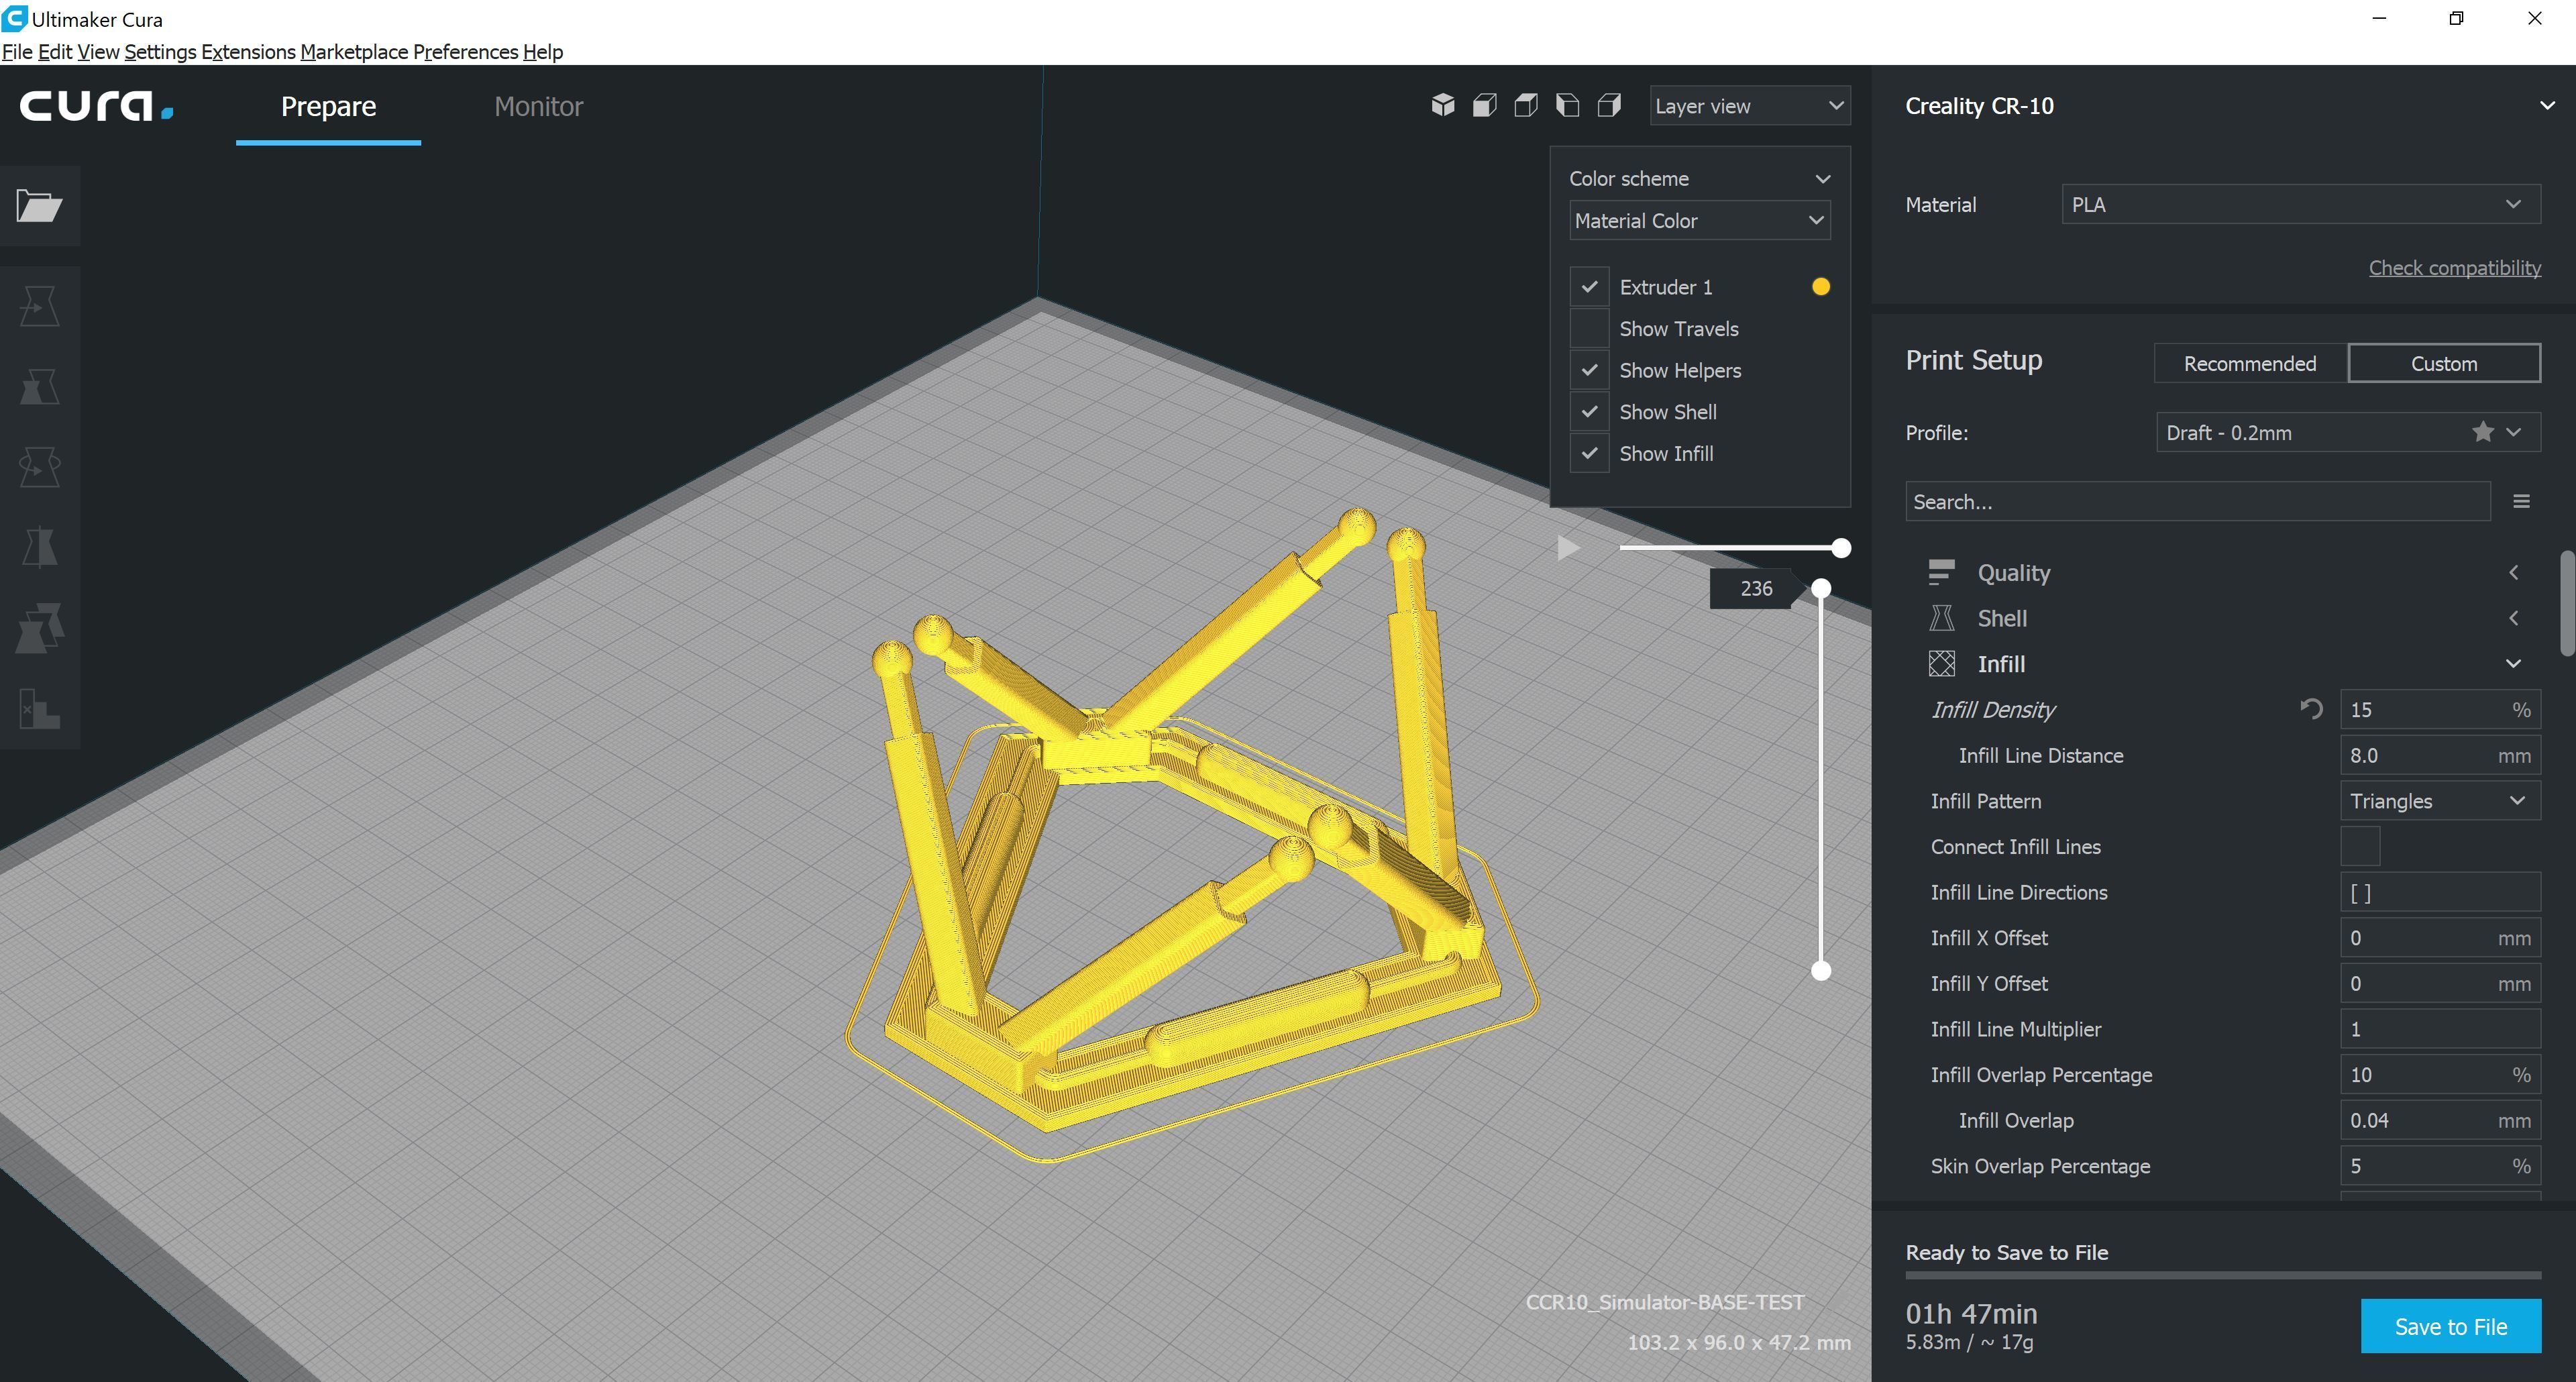Select the Move tool in left toolbar
This screenshot has height=1382, width=2576.
(39, 306)
